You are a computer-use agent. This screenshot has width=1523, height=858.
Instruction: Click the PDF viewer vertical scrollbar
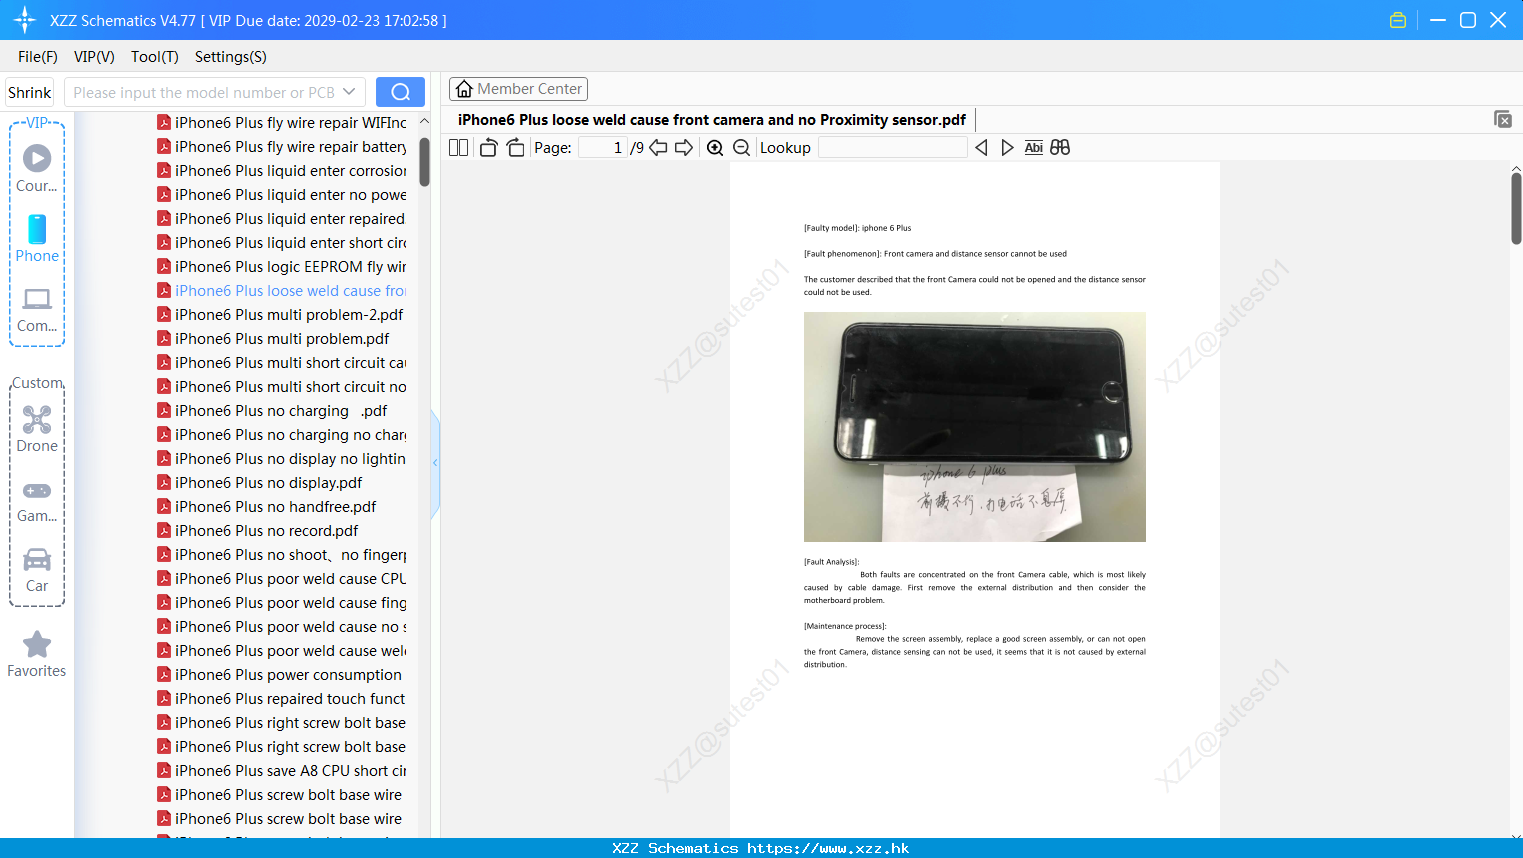(x=1516, y=208)
